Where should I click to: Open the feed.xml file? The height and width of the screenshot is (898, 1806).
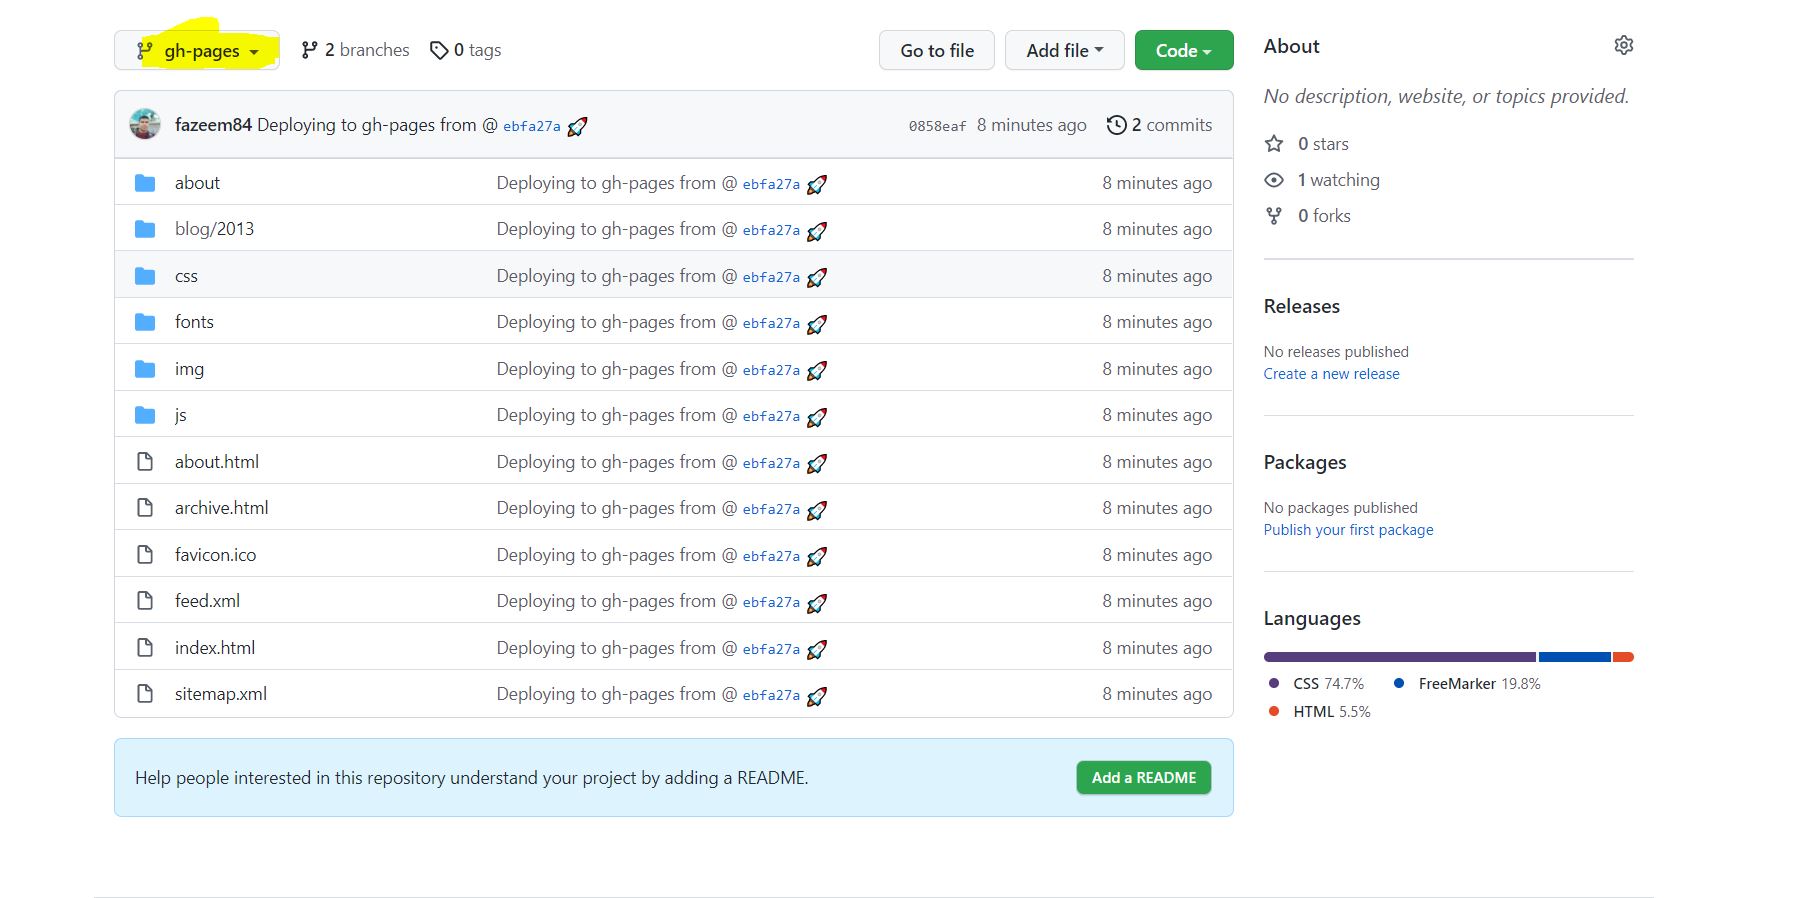tap(207, 601)
